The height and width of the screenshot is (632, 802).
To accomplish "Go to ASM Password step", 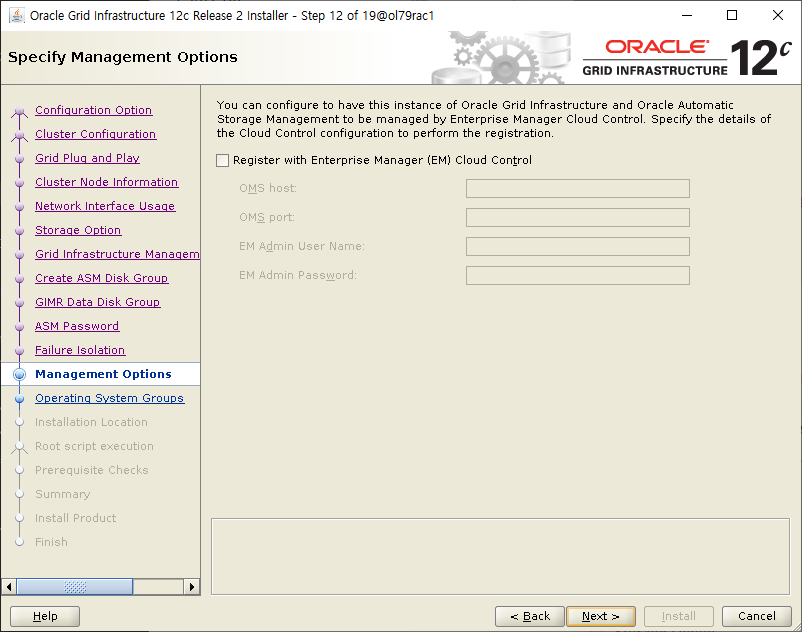I will (x=77, y=326).
